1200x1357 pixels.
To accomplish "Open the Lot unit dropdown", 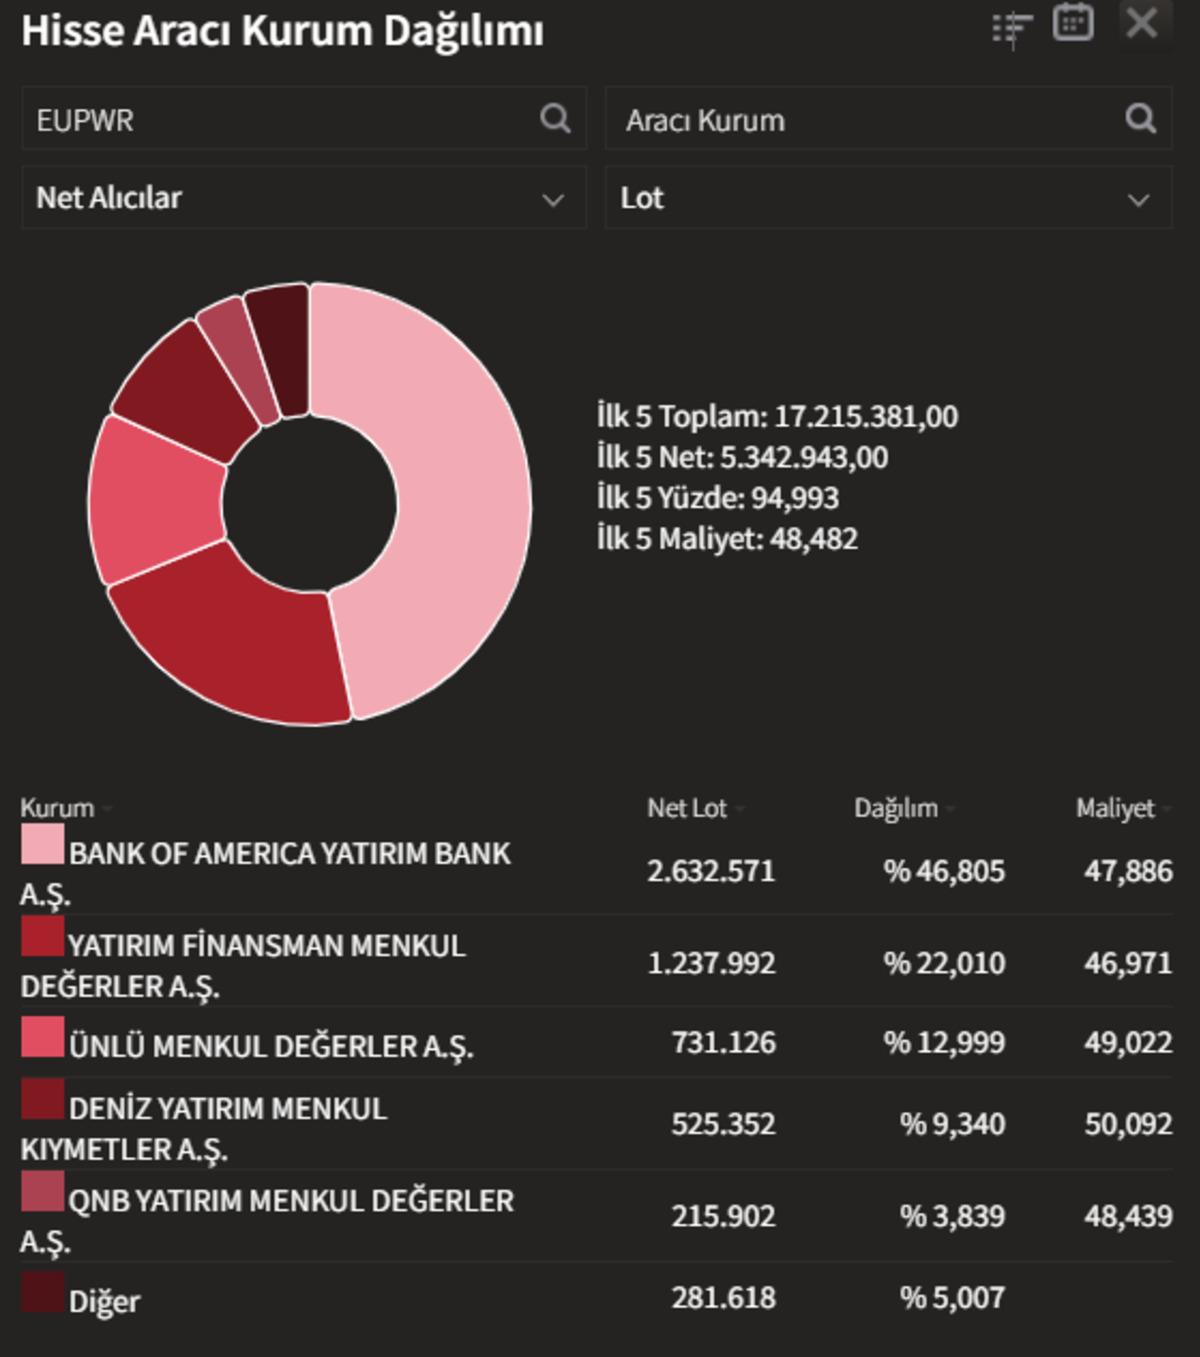I will click(887, 198).
